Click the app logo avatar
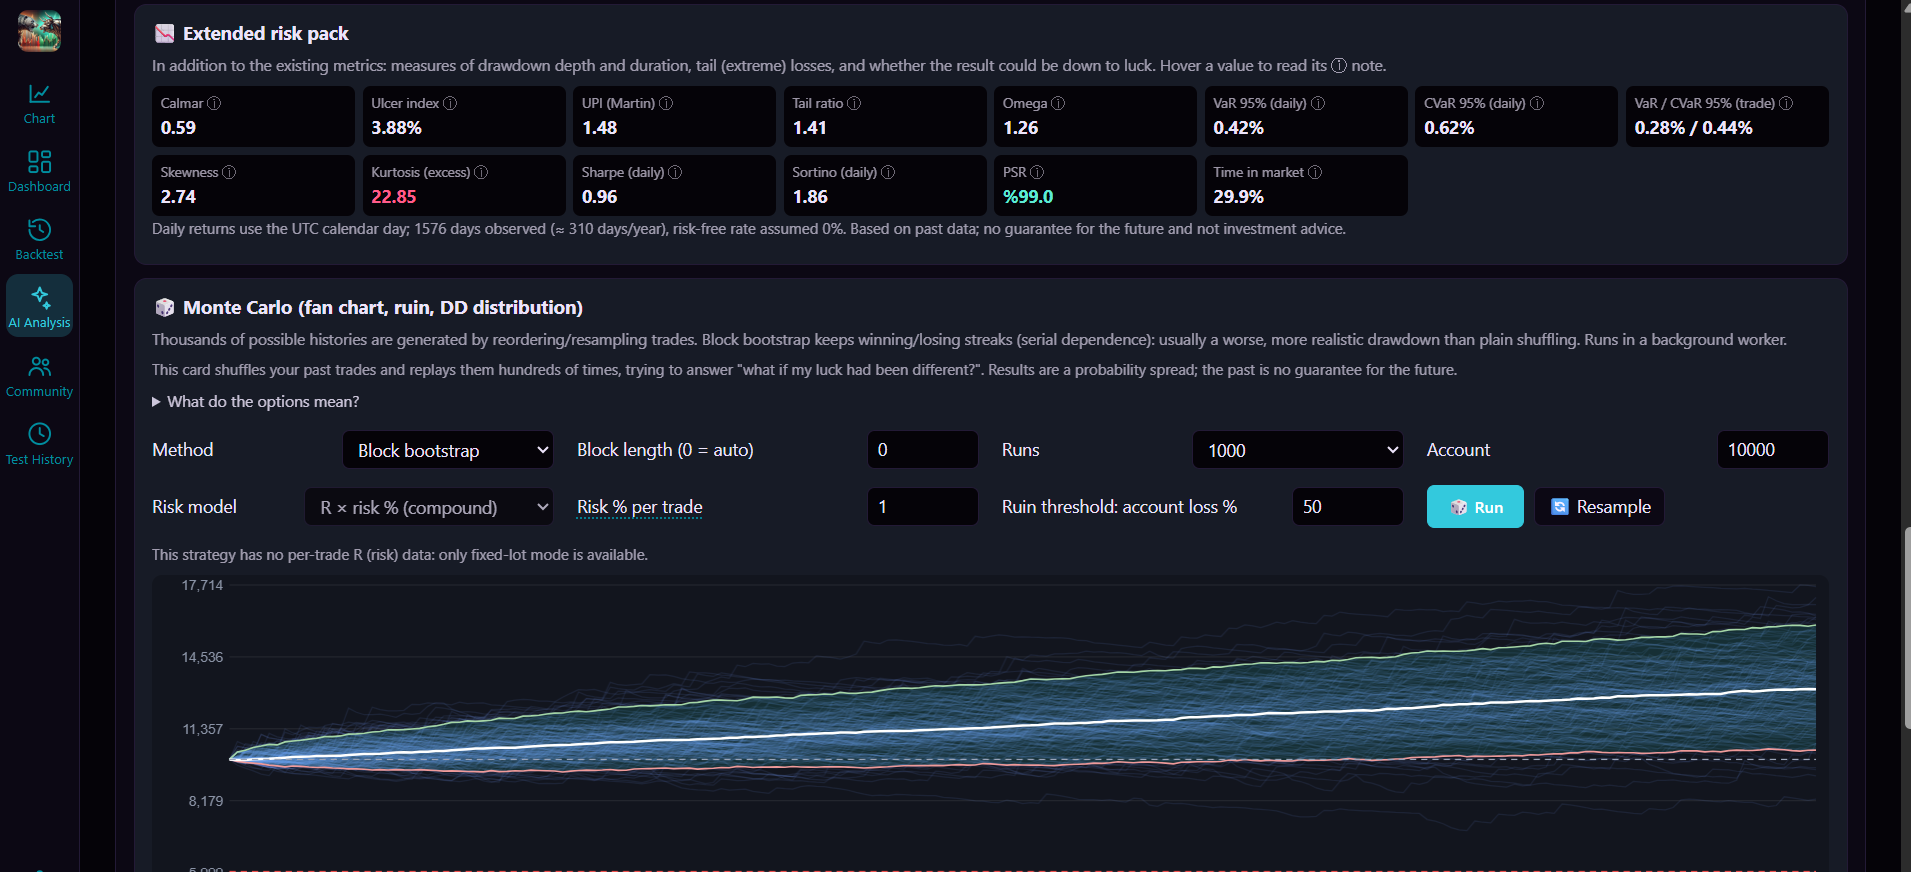 39,31
